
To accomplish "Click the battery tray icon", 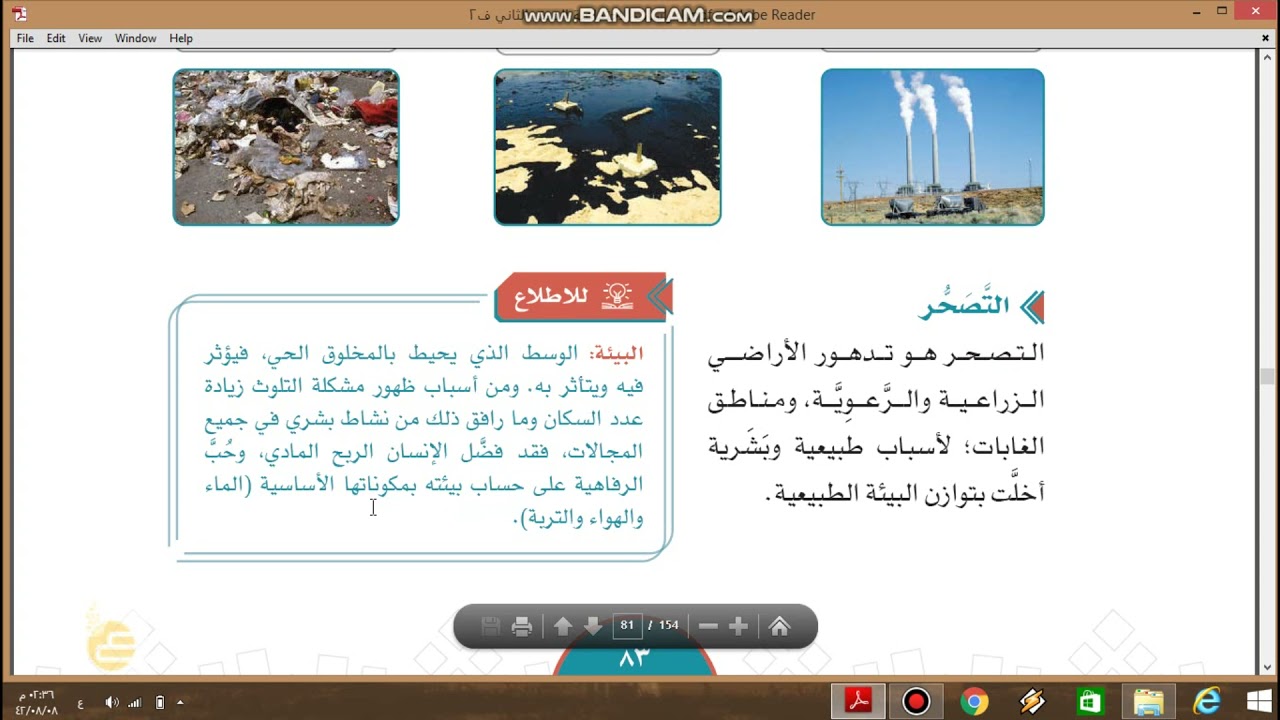I will pyautogui.click(x=159, y=703).
